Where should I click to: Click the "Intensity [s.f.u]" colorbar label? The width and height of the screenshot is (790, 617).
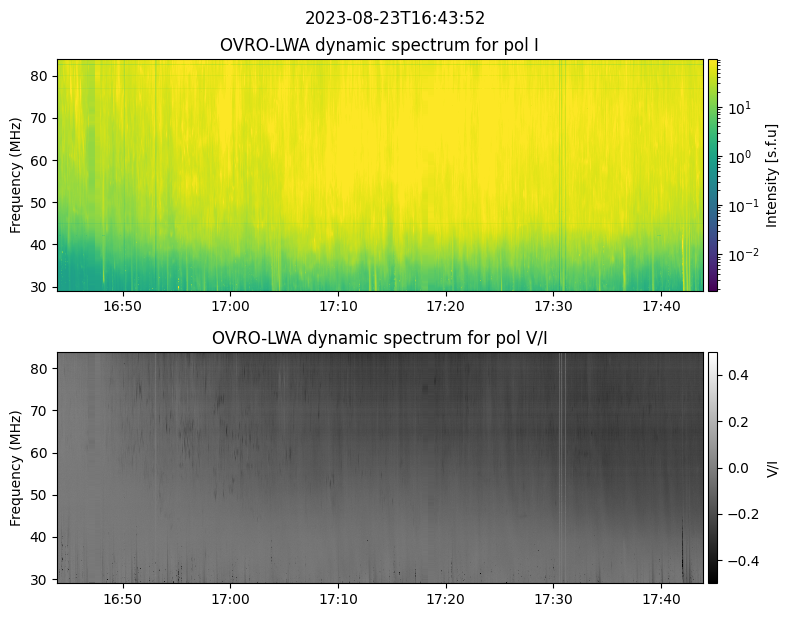pyautogui.click(x=771, y=175)
